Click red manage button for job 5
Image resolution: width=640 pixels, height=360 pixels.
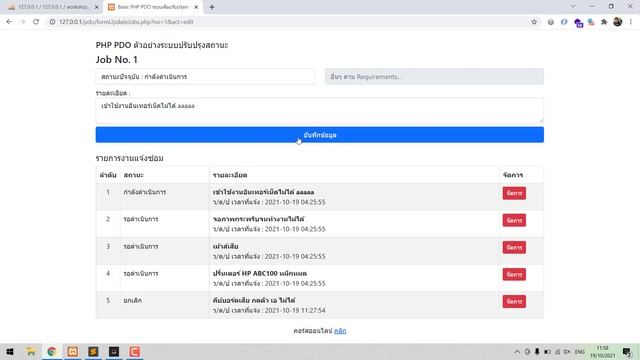click(x=514, y=302)
